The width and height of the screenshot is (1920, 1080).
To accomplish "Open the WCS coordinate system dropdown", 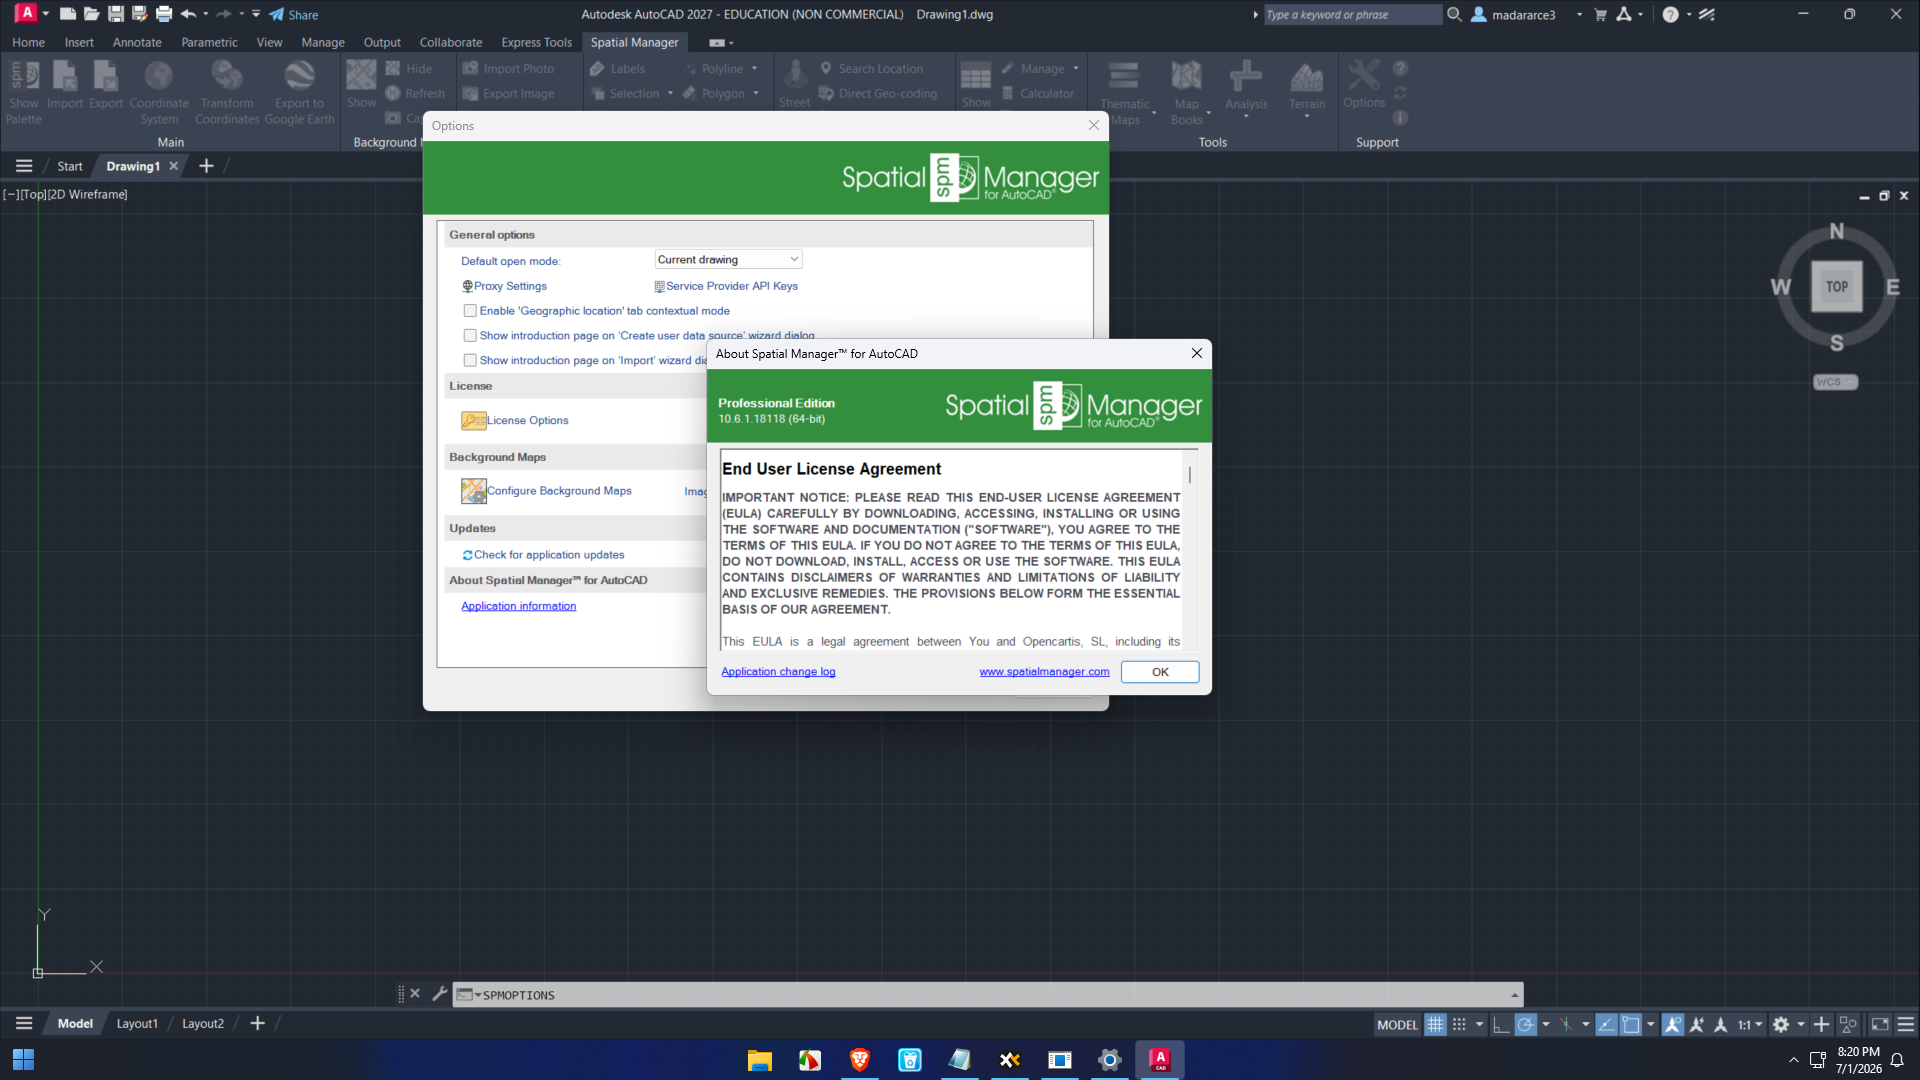I will click(1835, 382).
